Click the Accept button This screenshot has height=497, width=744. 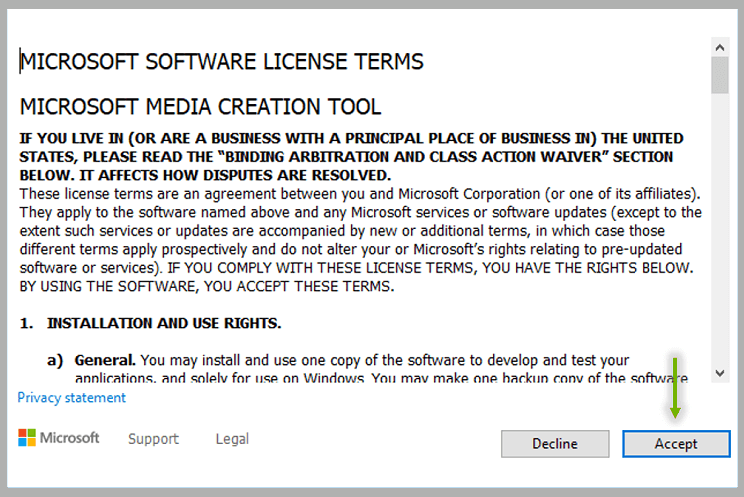675,443
